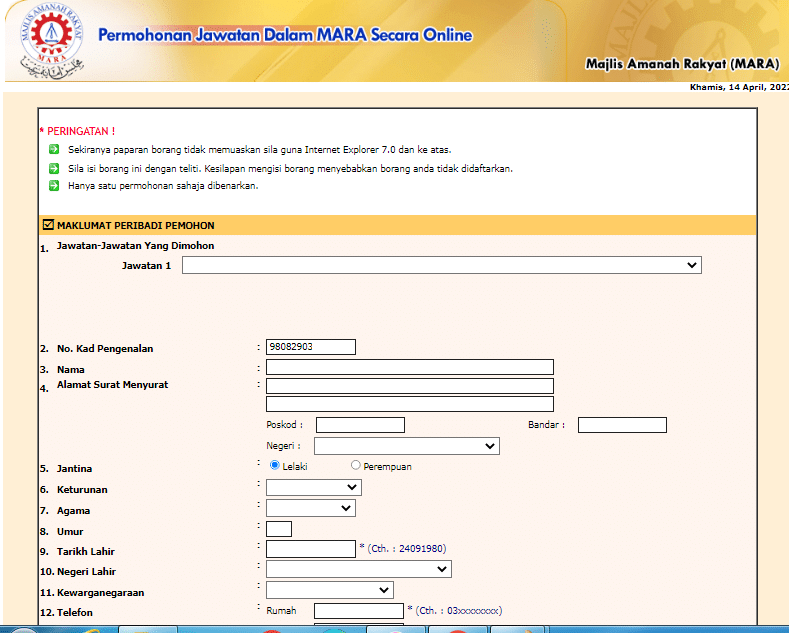The width and height of the screenshot is (789, 633).
Task: Click the 'Rumah' telephone label
Action: 281,611
